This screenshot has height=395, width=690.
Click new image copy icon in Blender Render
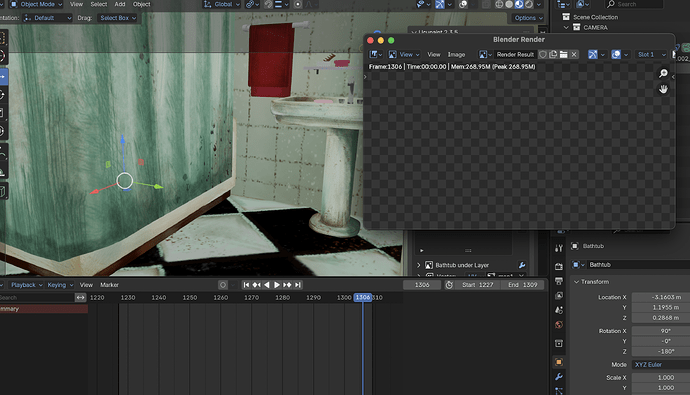pos(553,55)
